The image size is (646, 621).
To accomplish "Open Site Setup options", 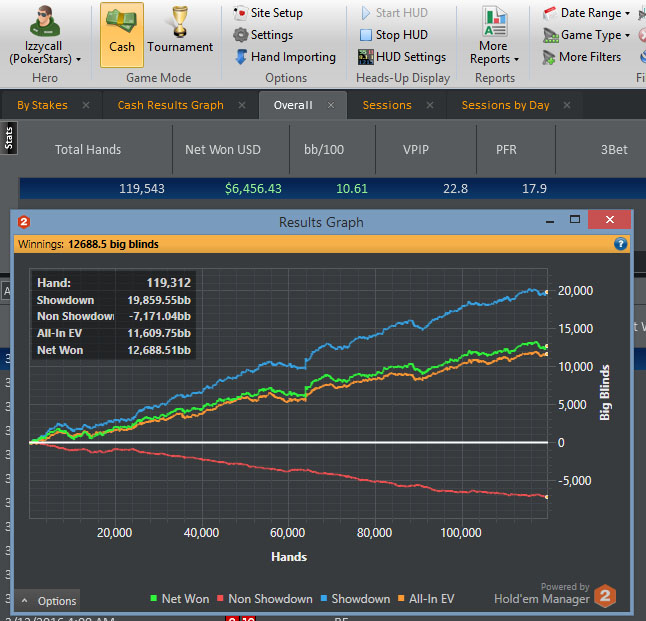I will (x=268, y=13).
